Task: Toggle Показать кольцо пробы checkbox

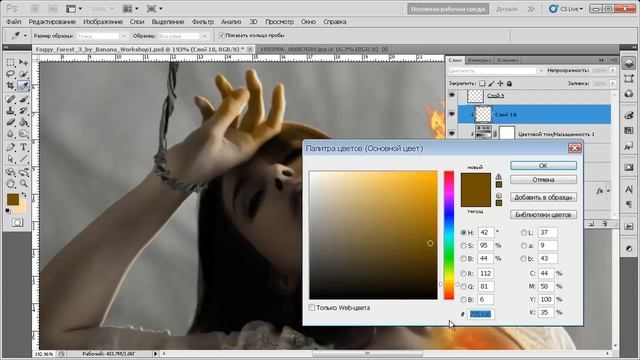Action: [222, 36]
